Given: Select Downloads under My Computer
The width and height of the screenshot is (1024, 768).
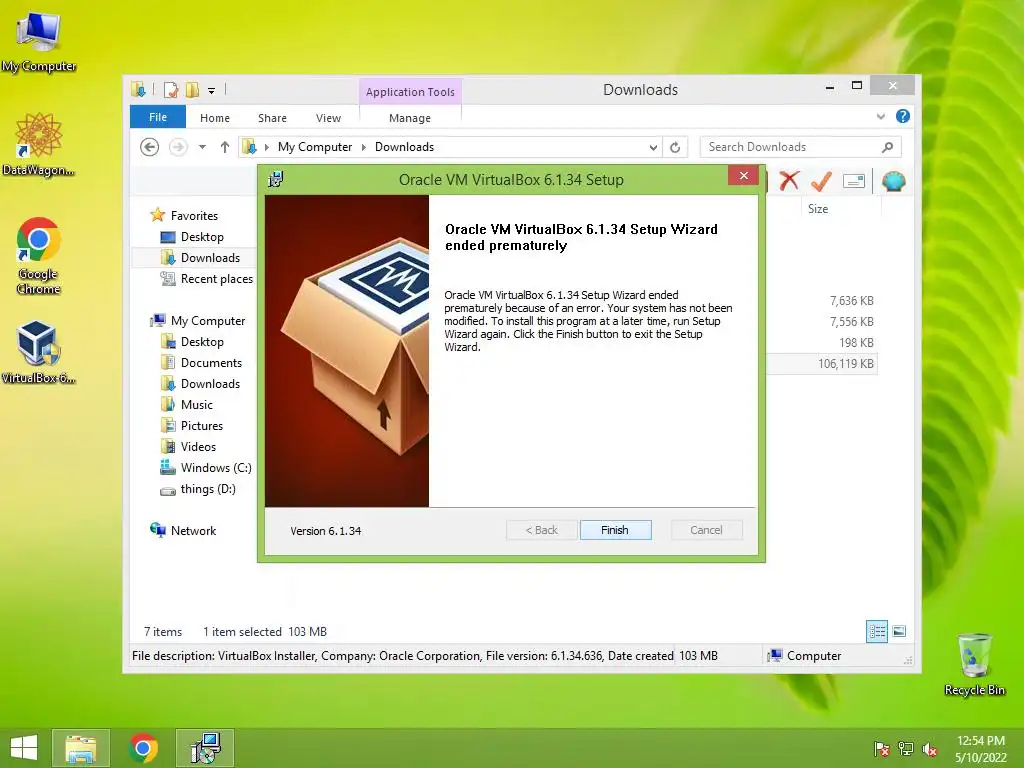Looking at the screenshot, I should click(210, 384).
